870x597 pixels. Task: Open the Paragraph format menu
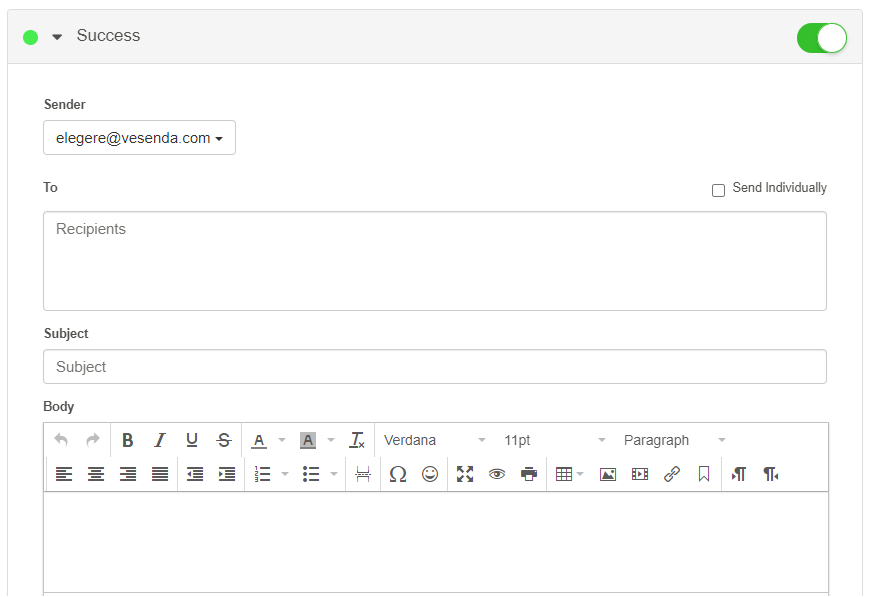click(675, 440)
